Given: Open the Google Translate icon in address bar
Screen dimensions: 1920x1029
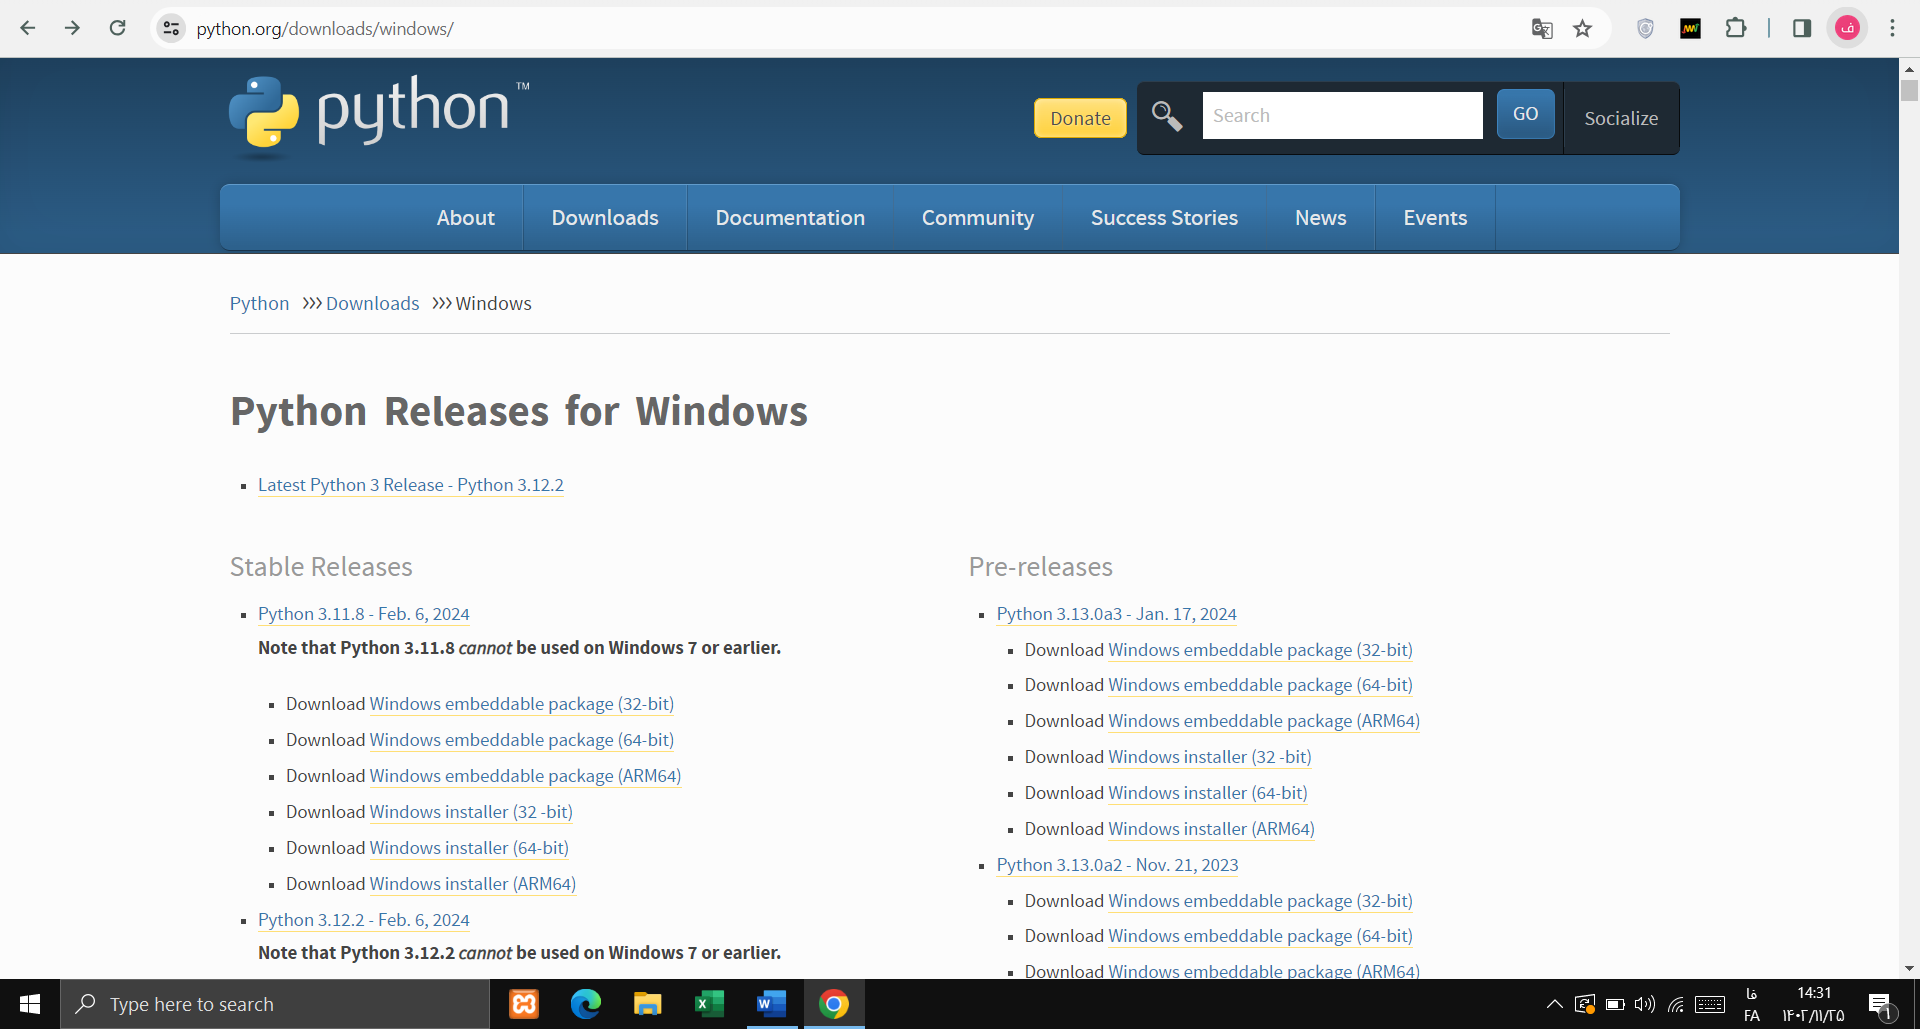Looking at the screenshot, I should click(1542, 29).
